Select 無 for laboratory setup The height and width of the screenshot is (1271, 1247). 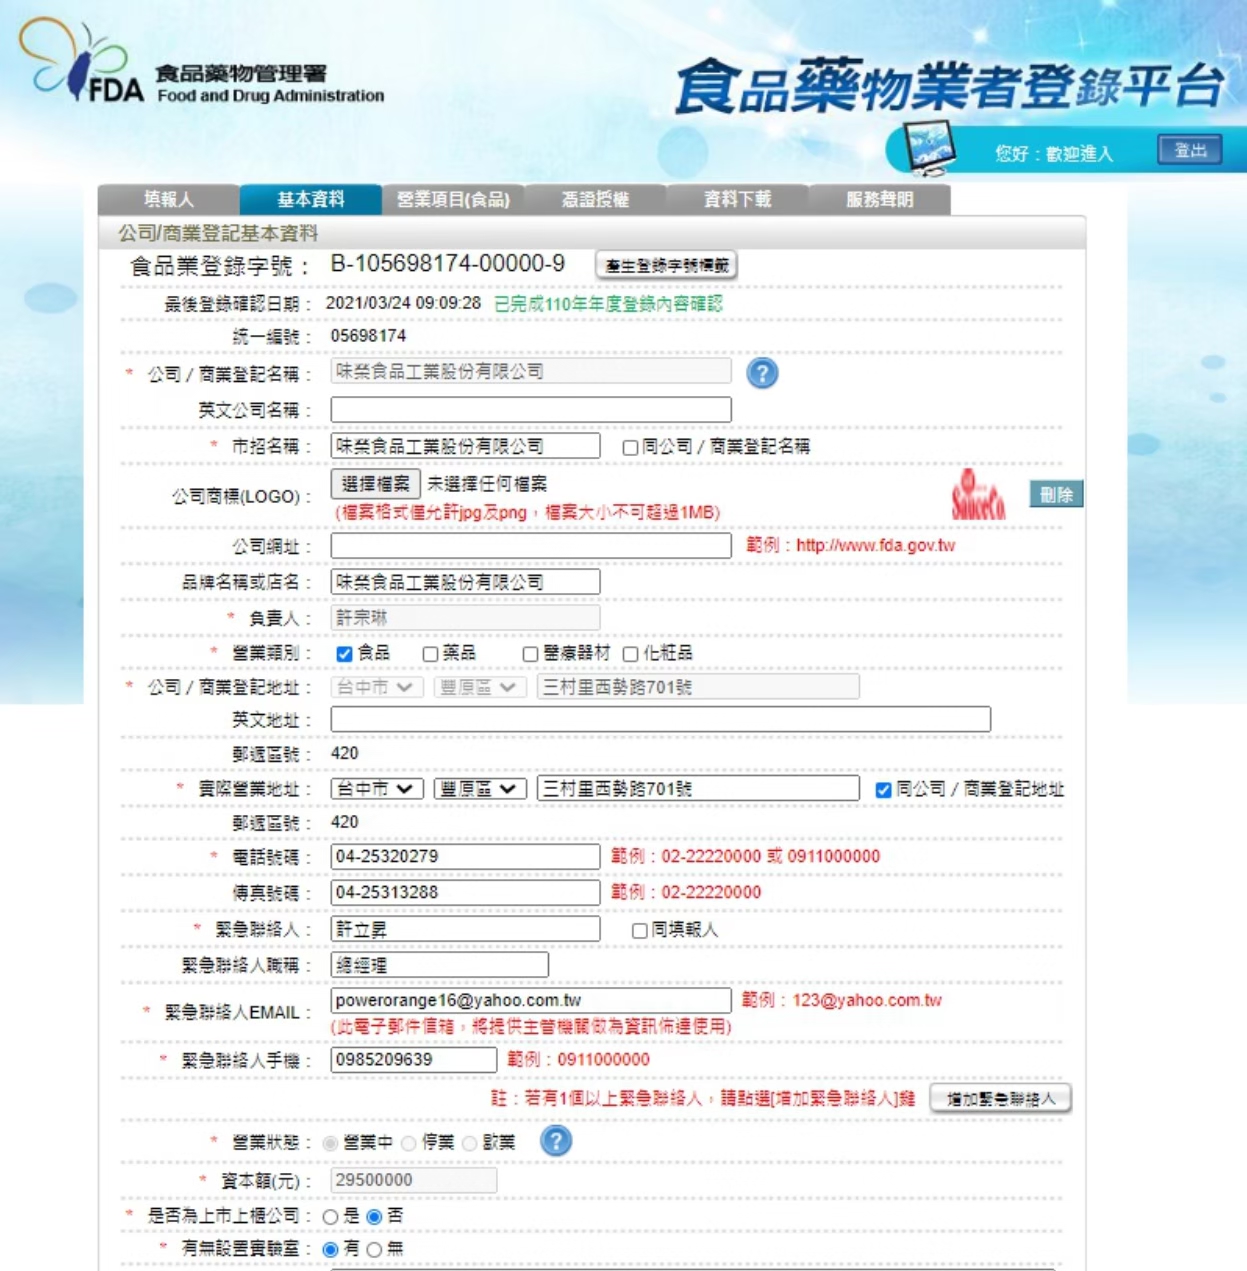point(374,1250)
